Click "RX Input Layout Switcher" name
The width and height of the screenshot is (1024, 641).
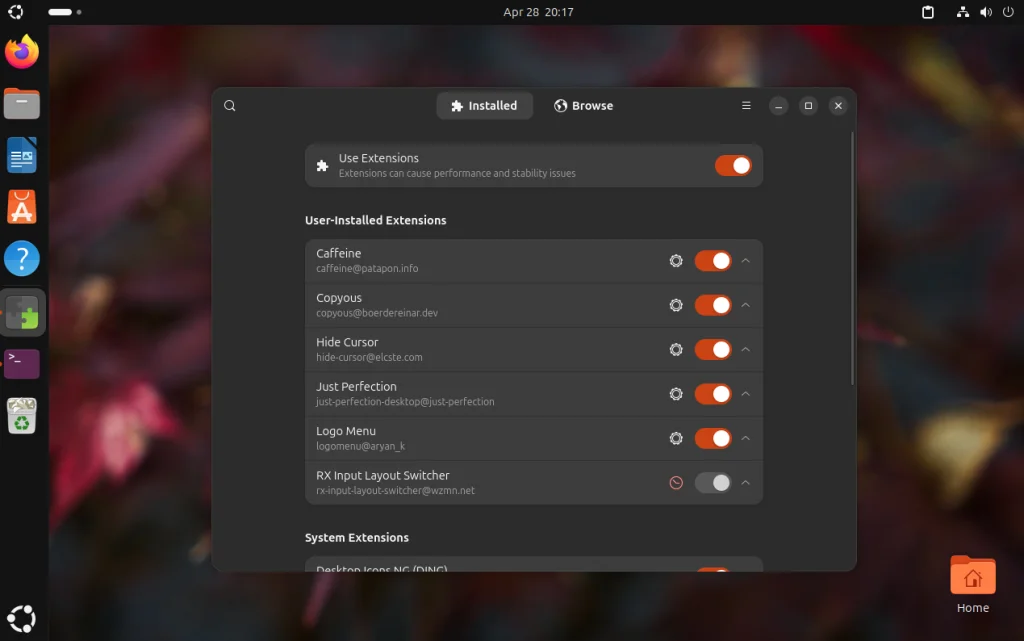coord(383,475)
